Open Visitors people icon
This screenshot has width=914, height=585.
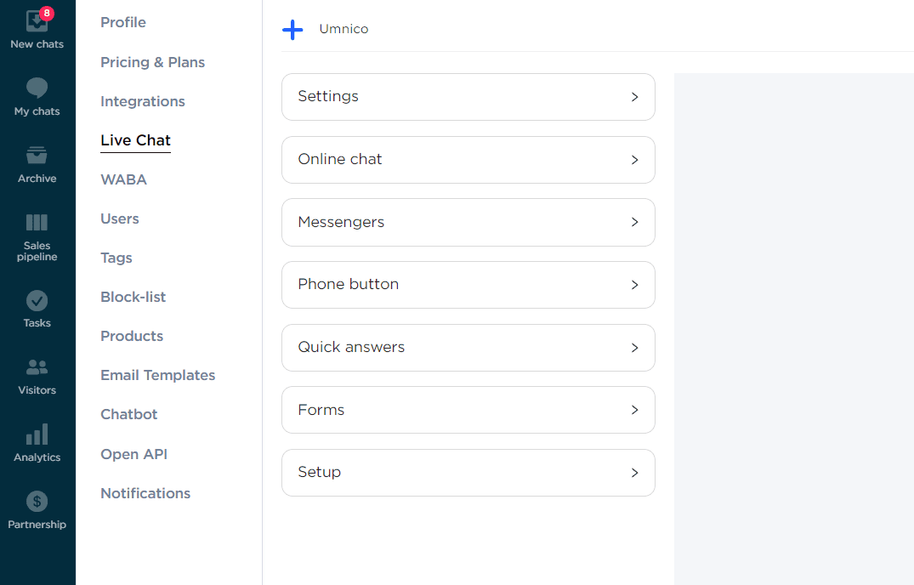pyautogui.click(x=37, y=368)
